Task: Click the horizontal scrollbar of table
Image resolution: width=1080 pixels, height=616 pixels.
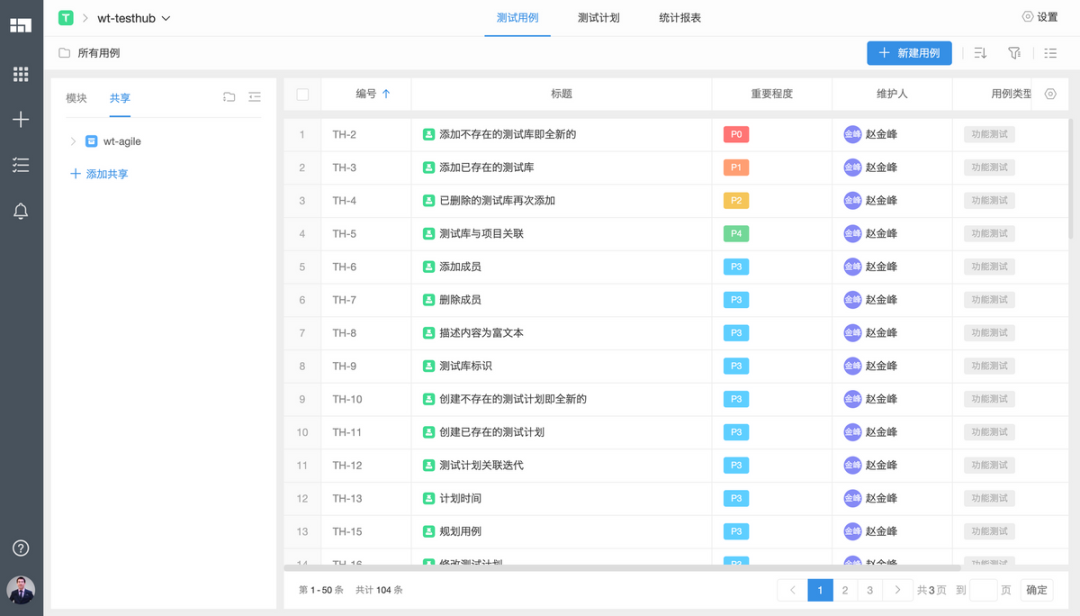Action: [x=622, y=568]
